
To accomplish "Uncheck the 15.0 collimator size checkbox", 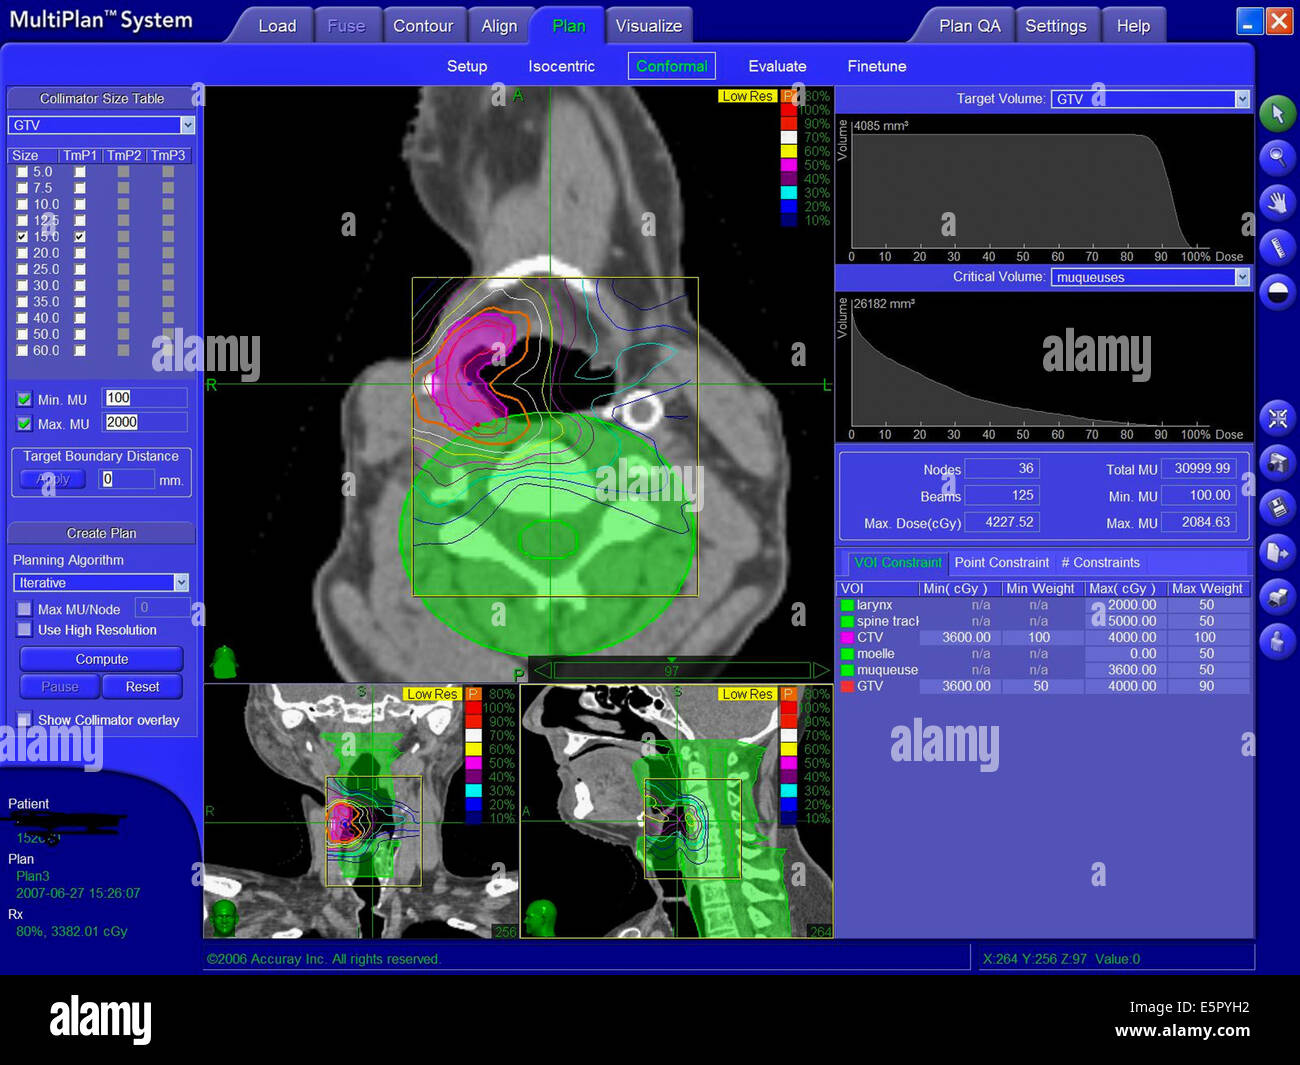I will 22,237.
